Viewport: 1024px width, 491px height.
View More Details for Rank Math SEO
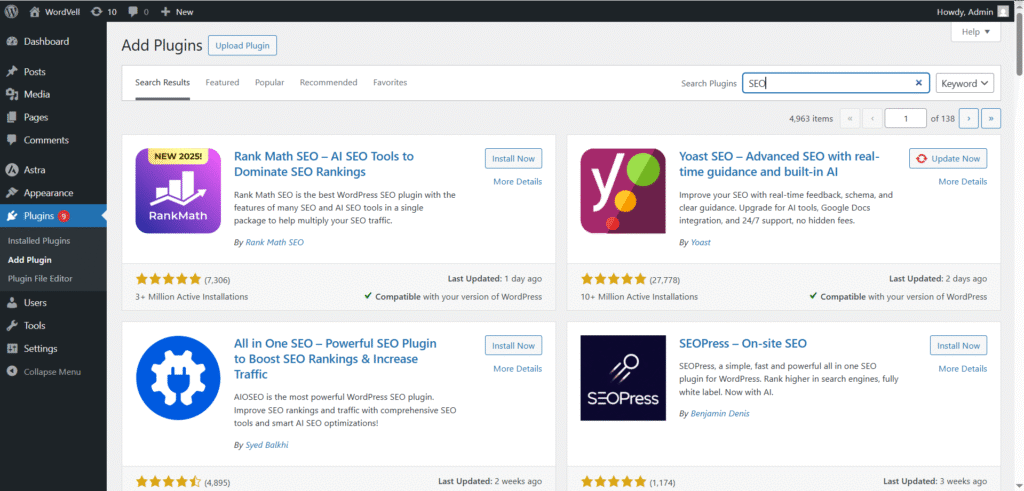518,182
